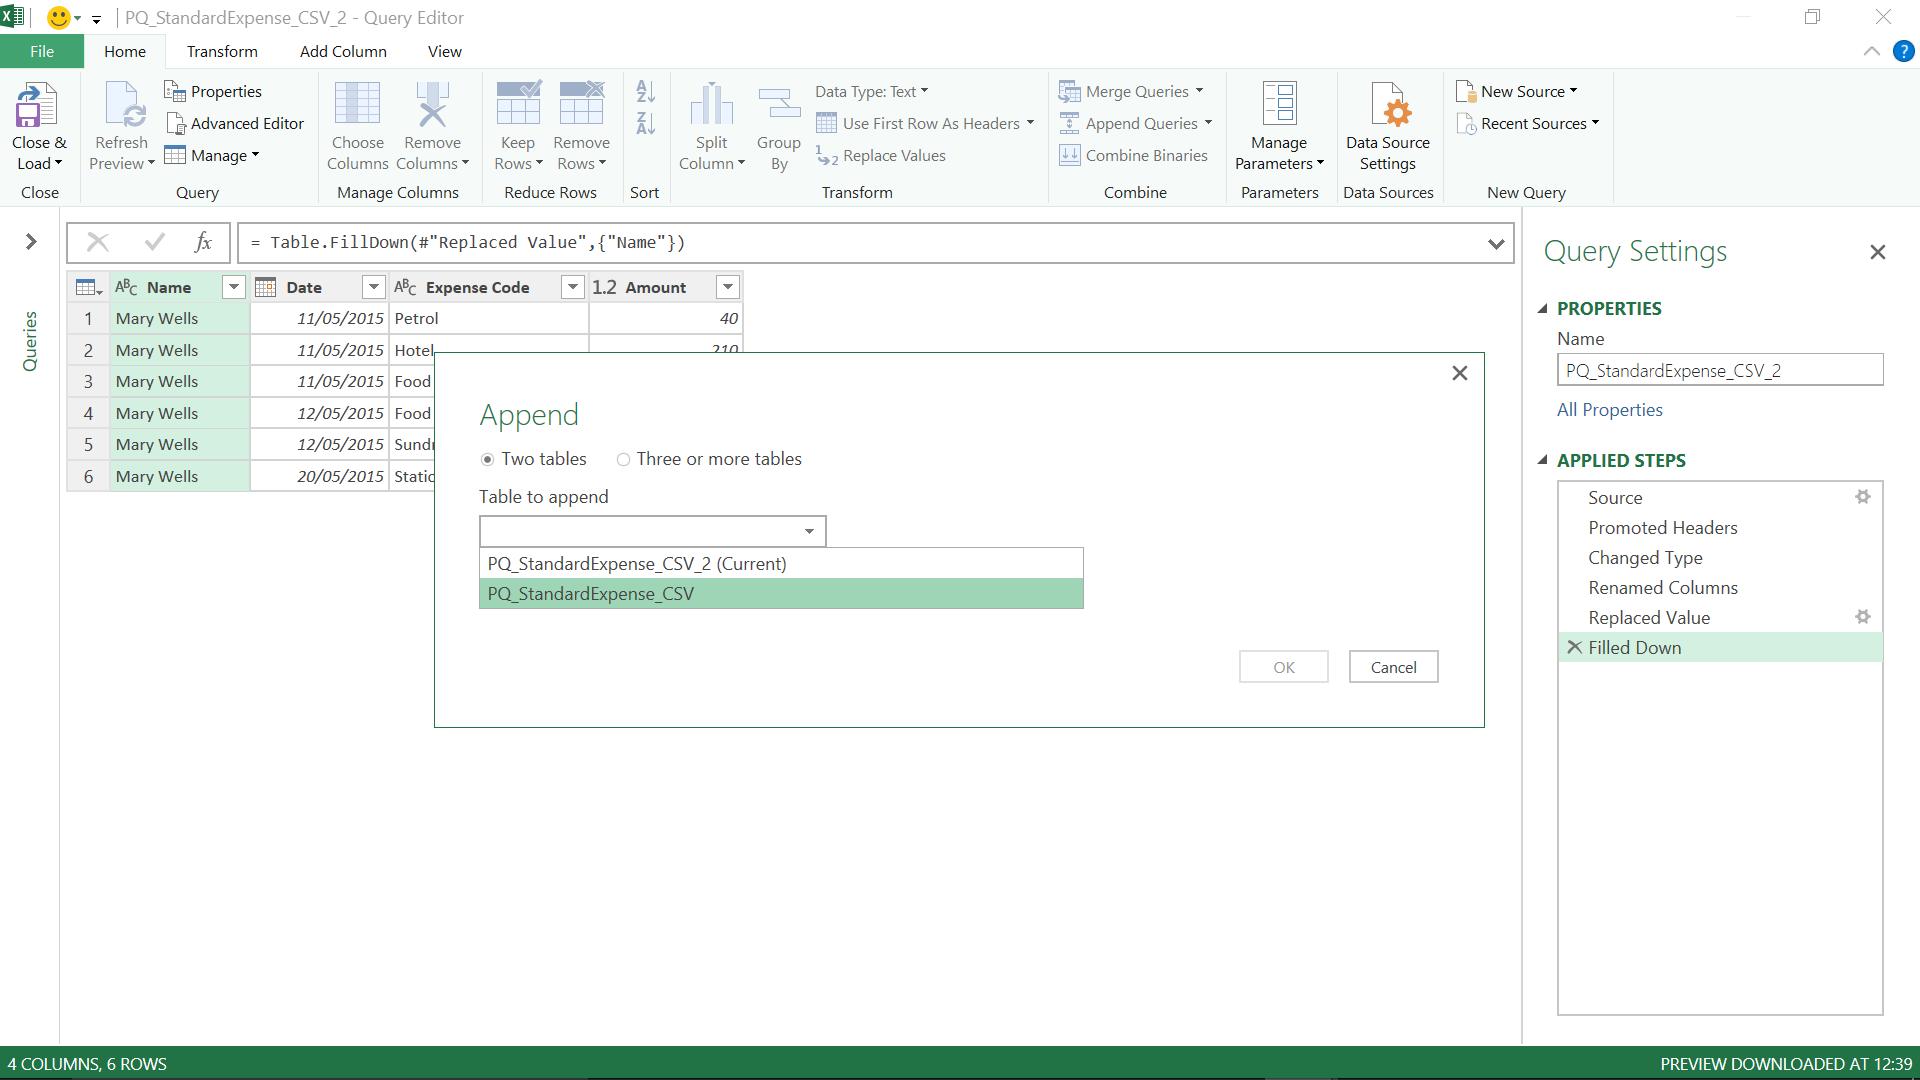Click the table menu icon in grid corner
Viewport: 1920px width, 1080px height.
click(88, 288)
